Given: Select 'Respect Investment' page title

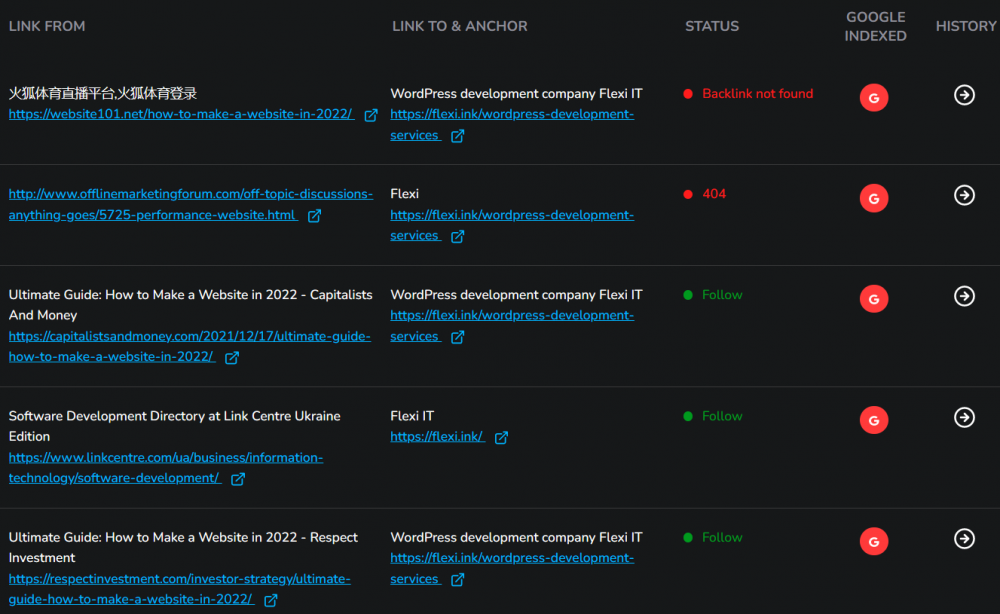Looking at the screenshot, I should click(x=183, y=547).
